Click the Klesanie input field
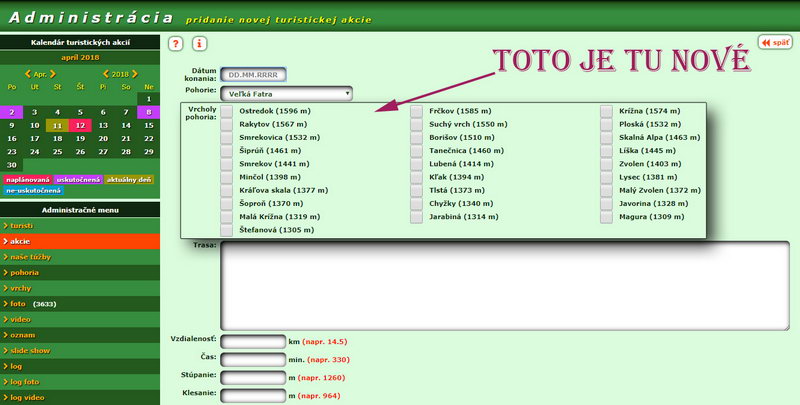 (x=253, y=395)
